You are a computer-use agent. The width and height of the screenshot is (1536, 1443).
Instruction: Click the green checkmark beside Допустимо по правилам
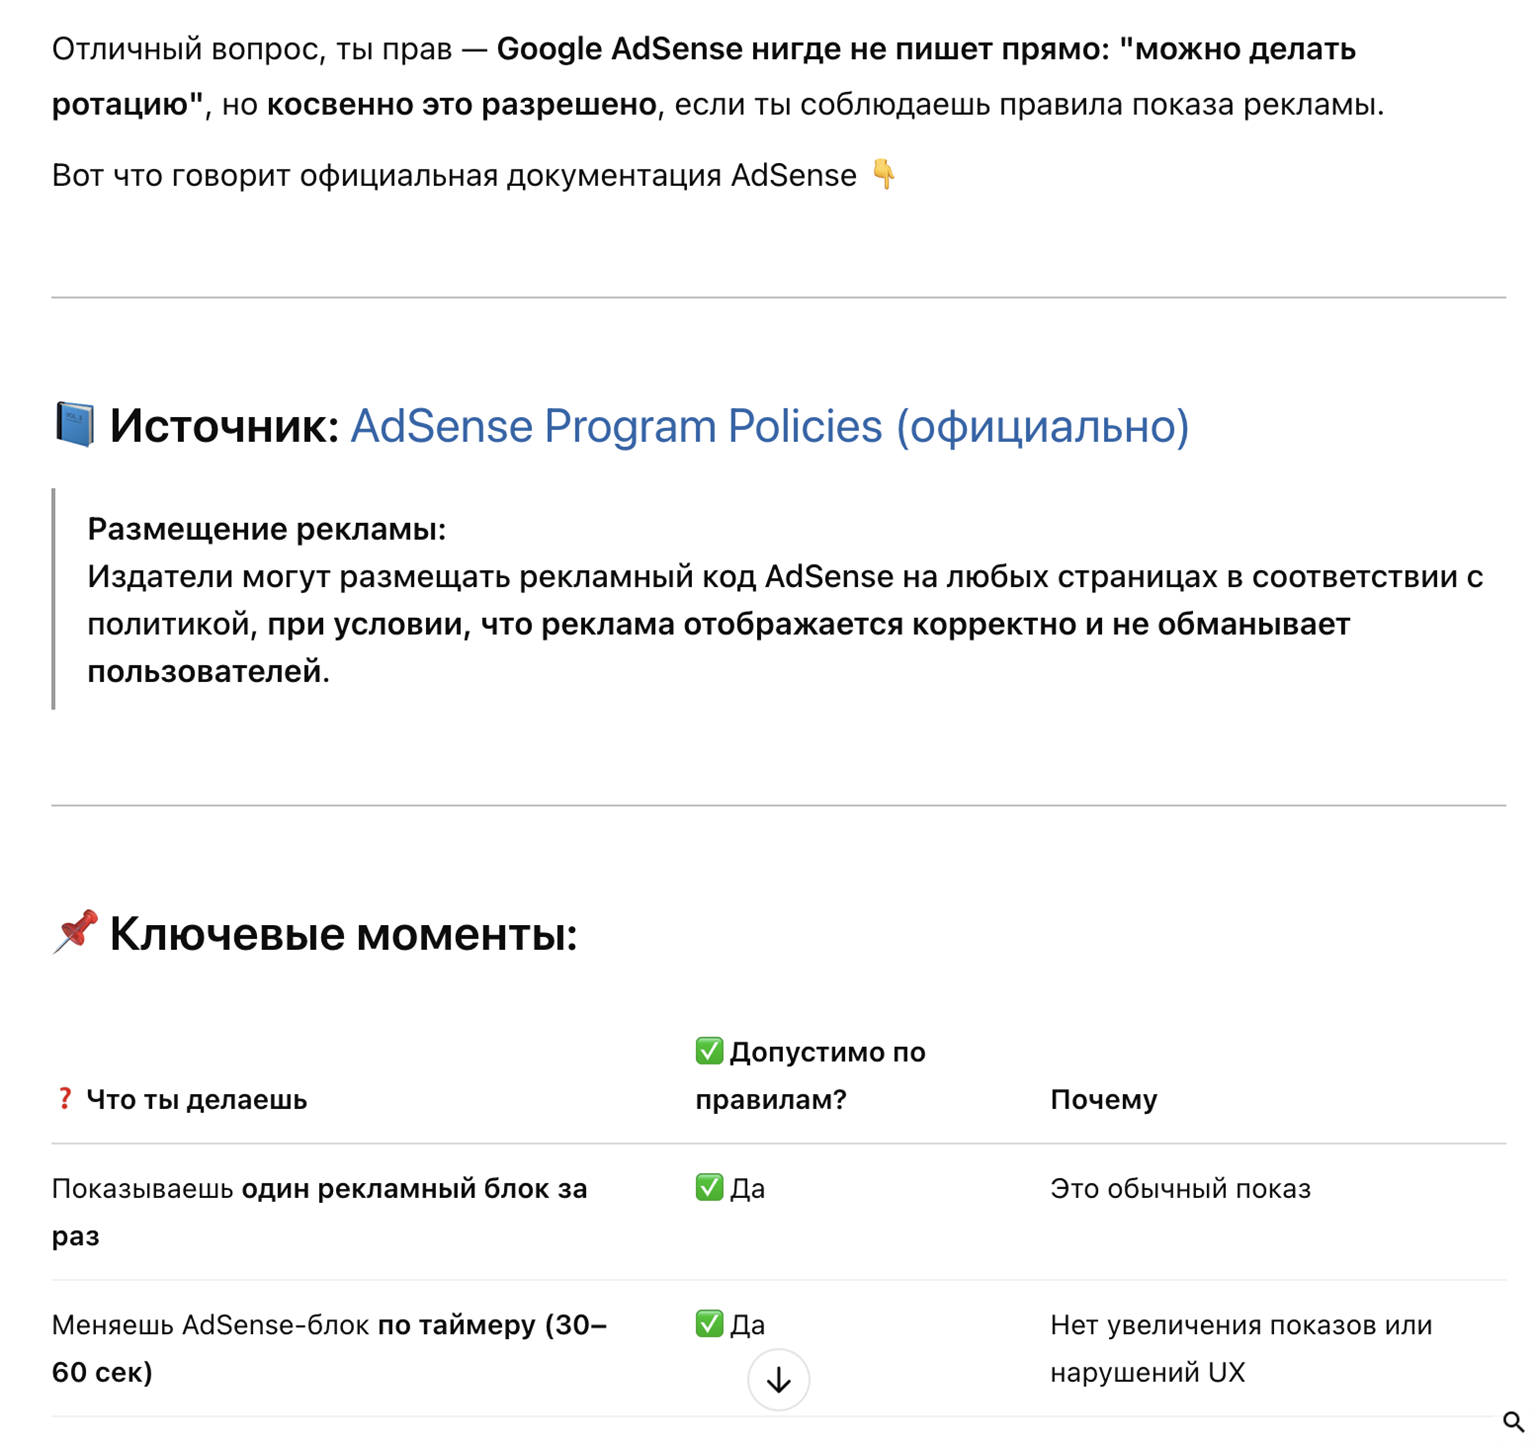point(709,1051)
